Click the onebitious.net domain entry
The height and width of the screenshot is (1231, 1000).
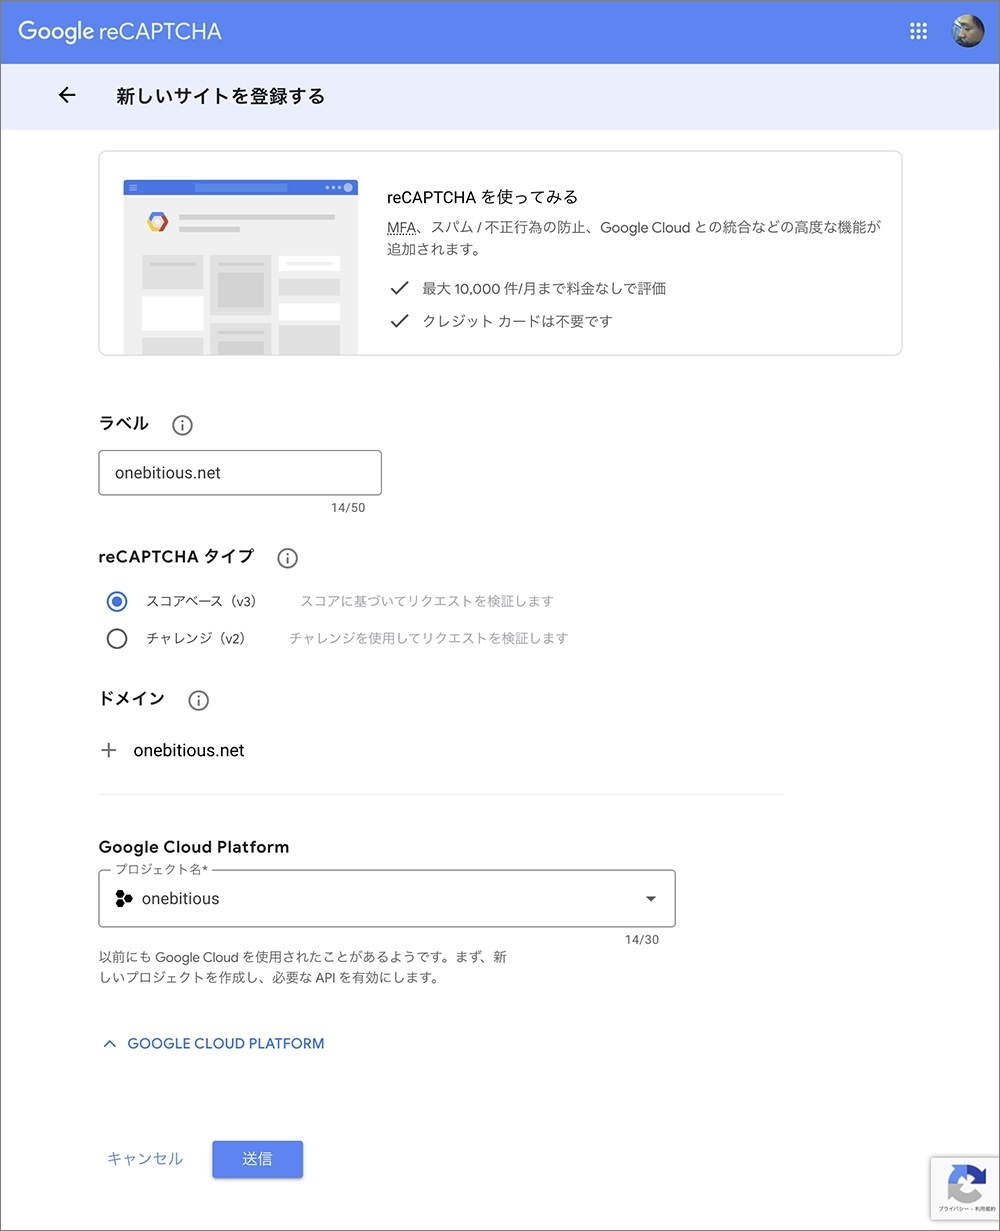[189, 750]
